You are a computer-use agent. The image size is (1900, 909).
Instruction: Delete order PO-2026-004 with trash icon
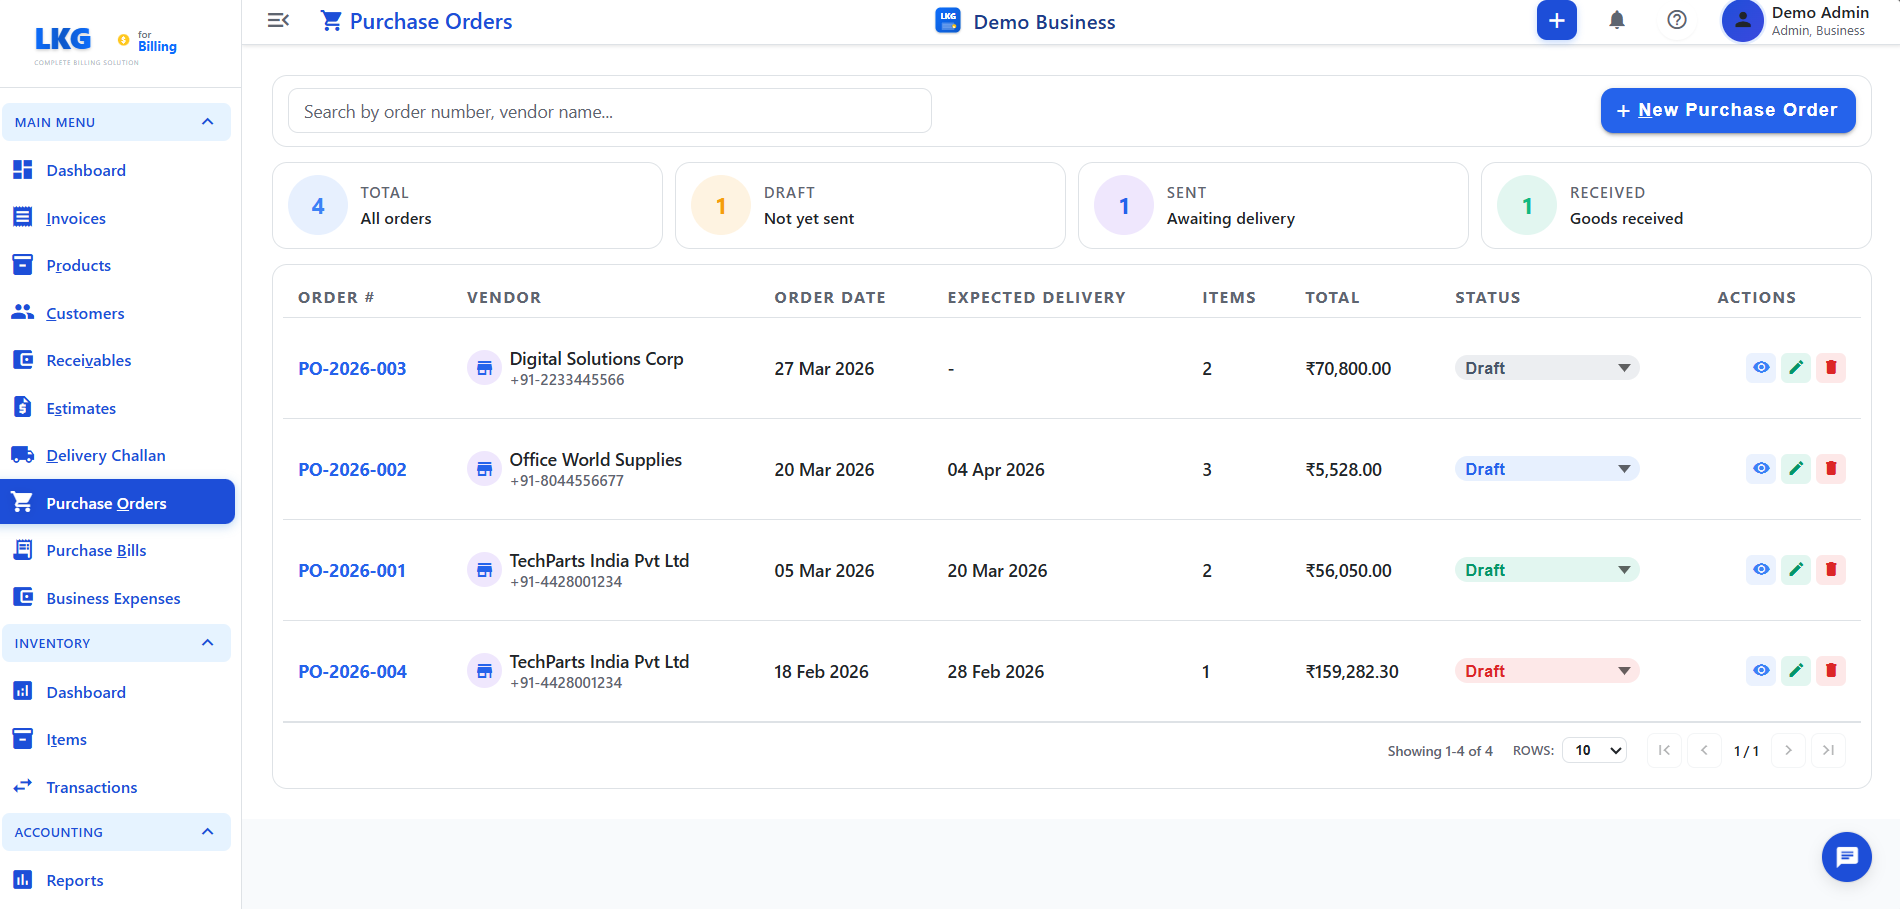[x=1831, y=671]
